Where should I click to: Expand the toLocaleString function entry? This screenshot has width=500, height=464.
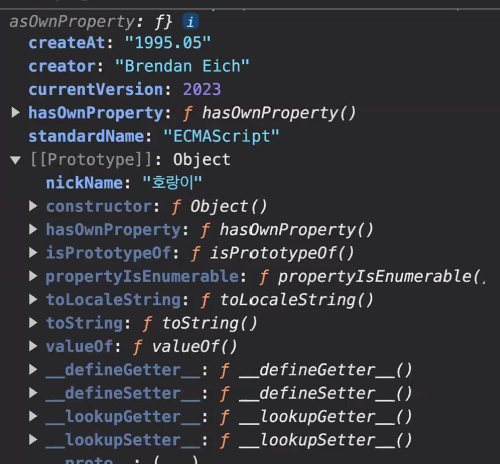click(33, 300)
